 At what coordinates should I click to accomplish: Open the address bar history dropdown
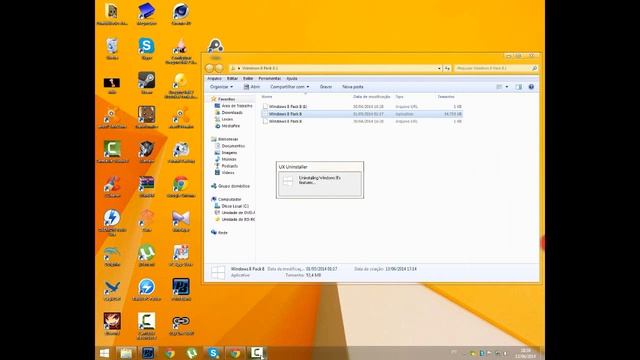(x=439, y=68)
